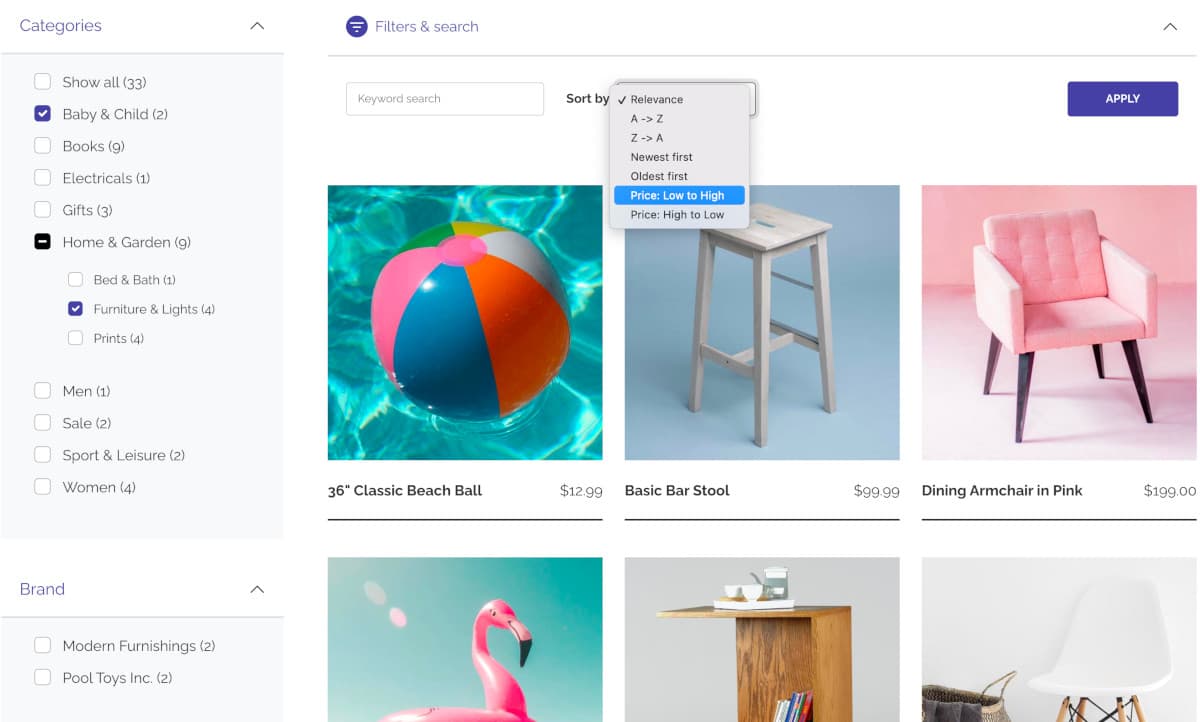Choose Price: Low to High sort option
Image resolution: width=1200 pixels, height=722 pixels.
[677, 196]
